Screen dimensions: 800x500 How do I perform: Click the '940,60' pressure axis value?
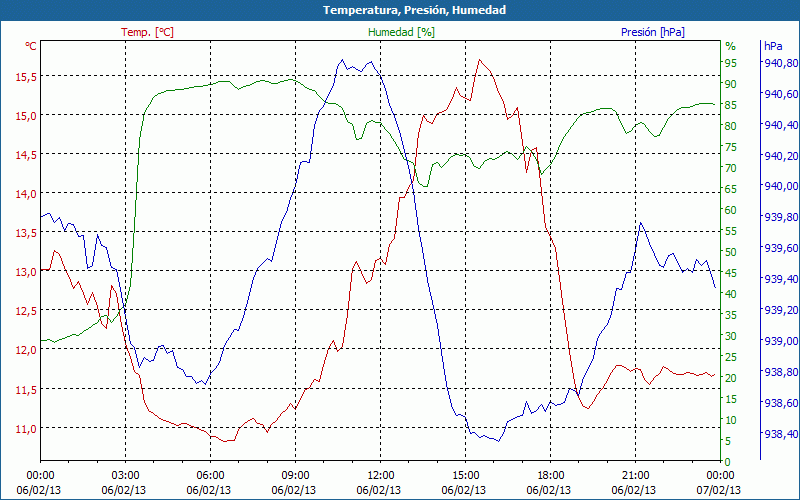(x=780, y=94)
